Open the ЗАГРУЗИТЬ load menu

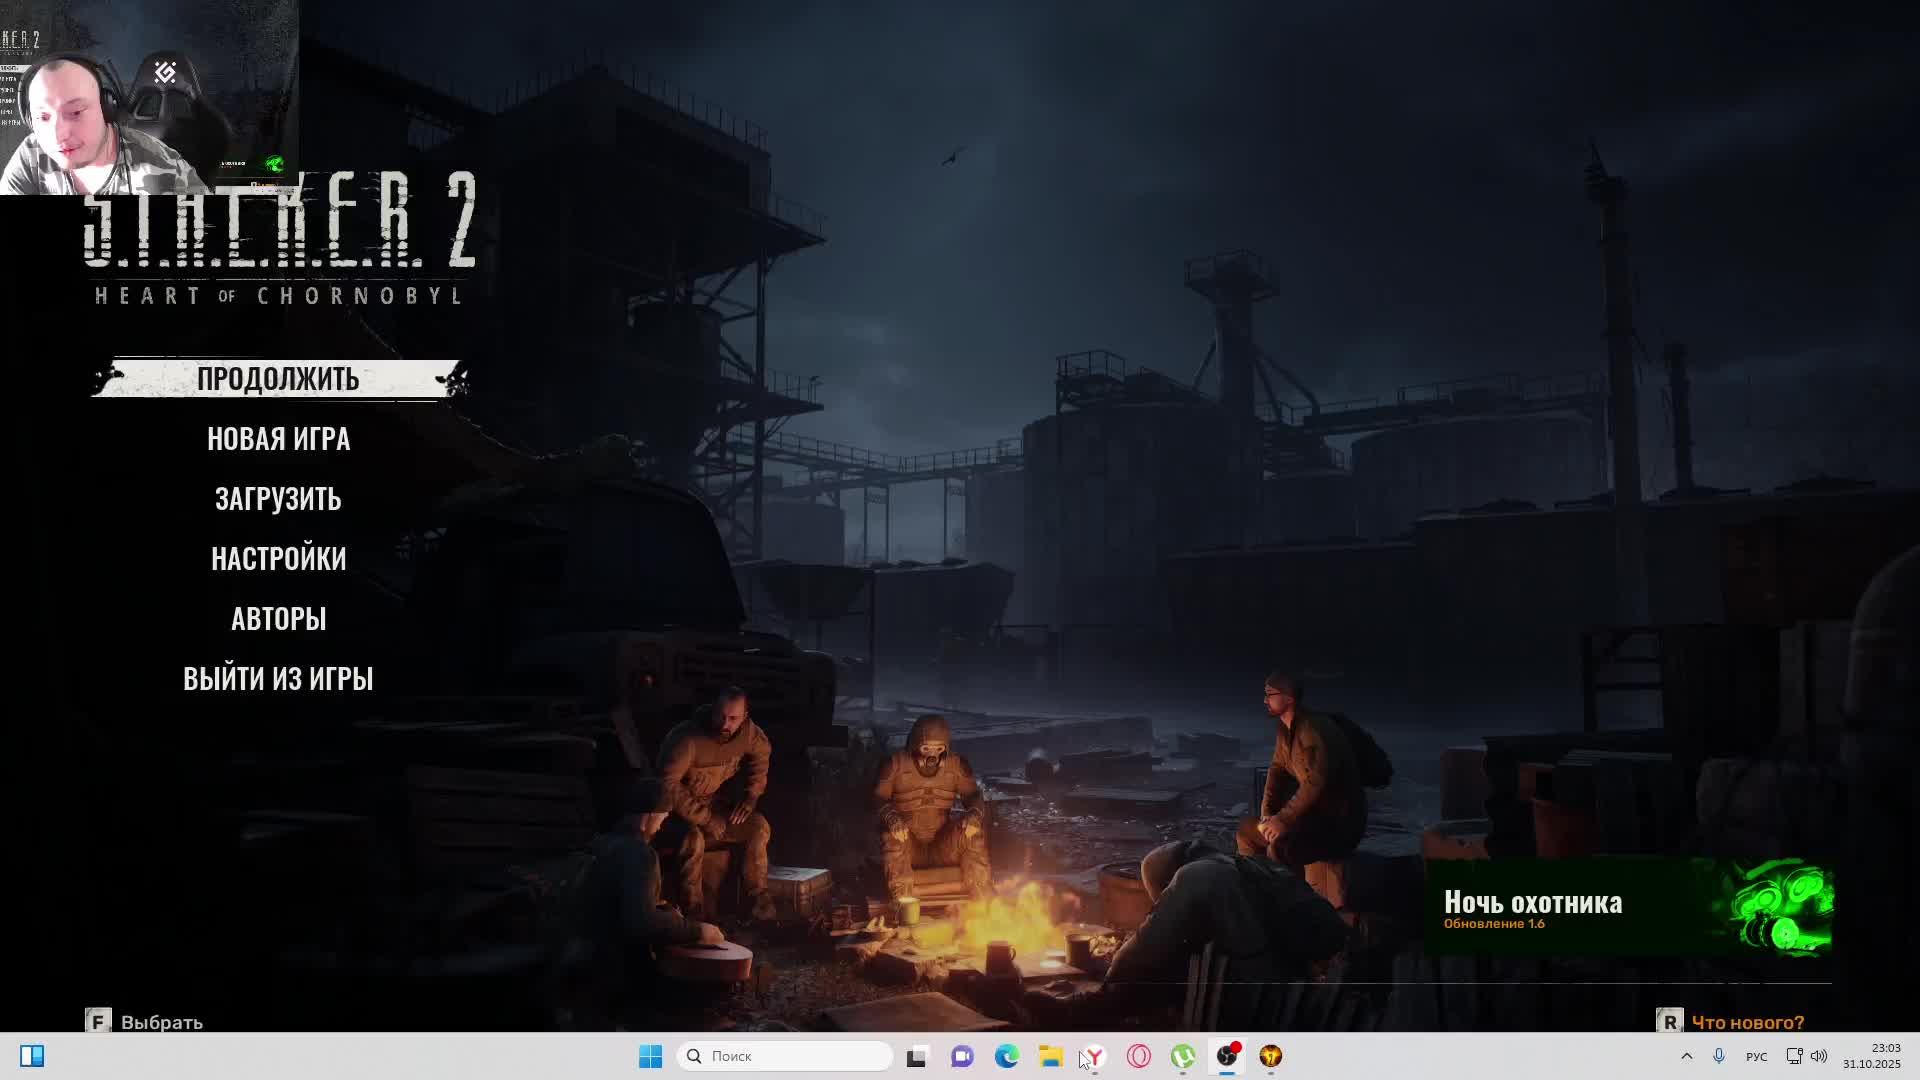278,499
